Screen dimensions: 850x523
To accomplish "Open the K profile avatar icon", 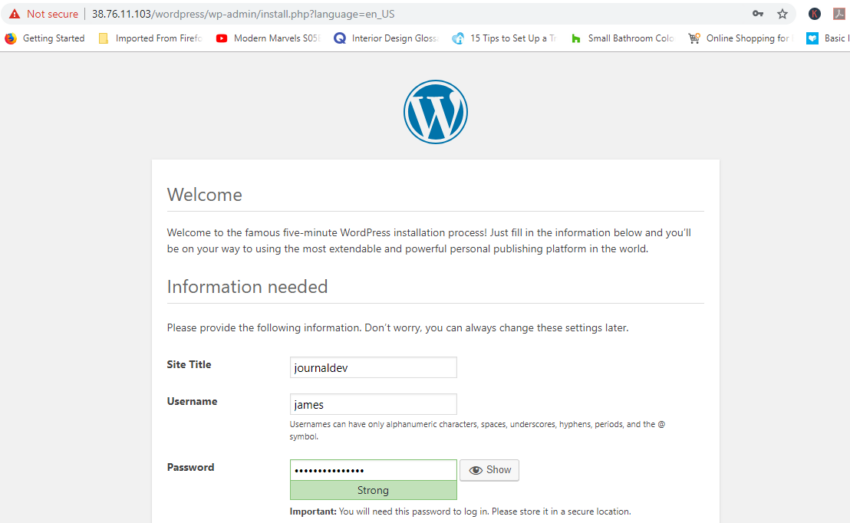I will [814, 14].
